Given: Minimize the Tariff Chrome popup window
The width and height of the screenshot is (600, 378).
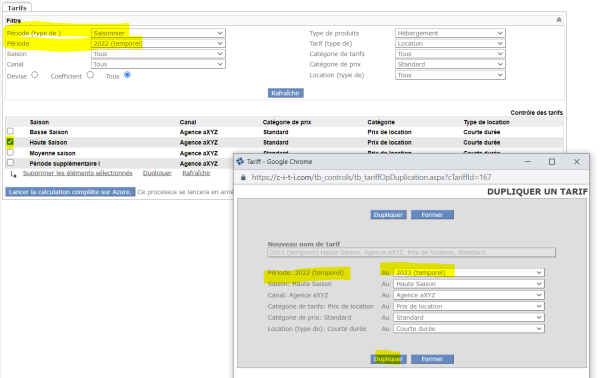Looking at the screenshot, I should [528, 161].
